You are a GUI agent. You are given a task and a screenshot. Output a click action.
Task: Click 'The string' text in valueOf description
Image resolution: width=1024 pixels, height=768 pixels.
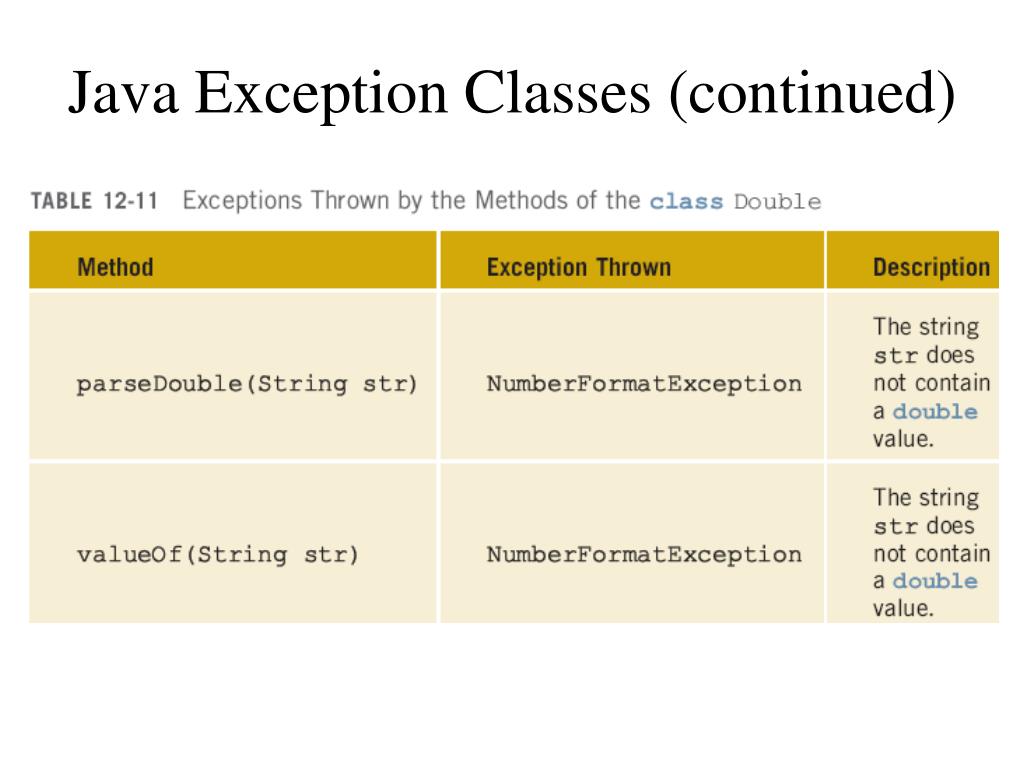pyautogui.click(x=926, y=498)
